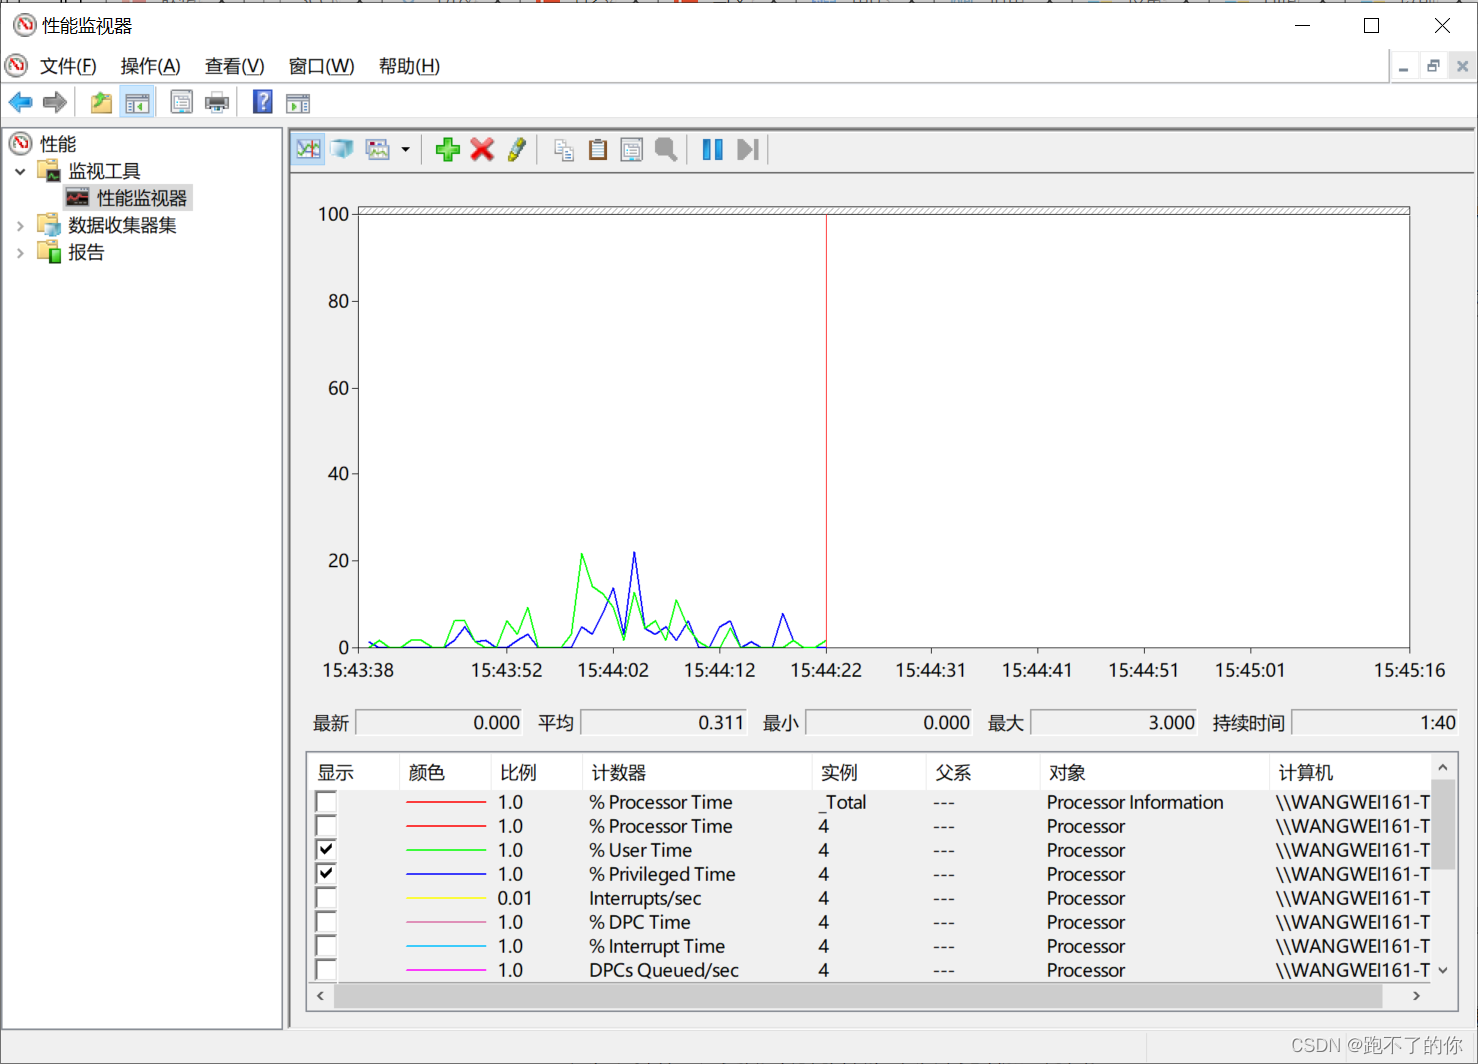Click the 最大 value field 3.000
Image resolution: width=1478 pixels, height=1064 pixels.
tap(1114, 722)
